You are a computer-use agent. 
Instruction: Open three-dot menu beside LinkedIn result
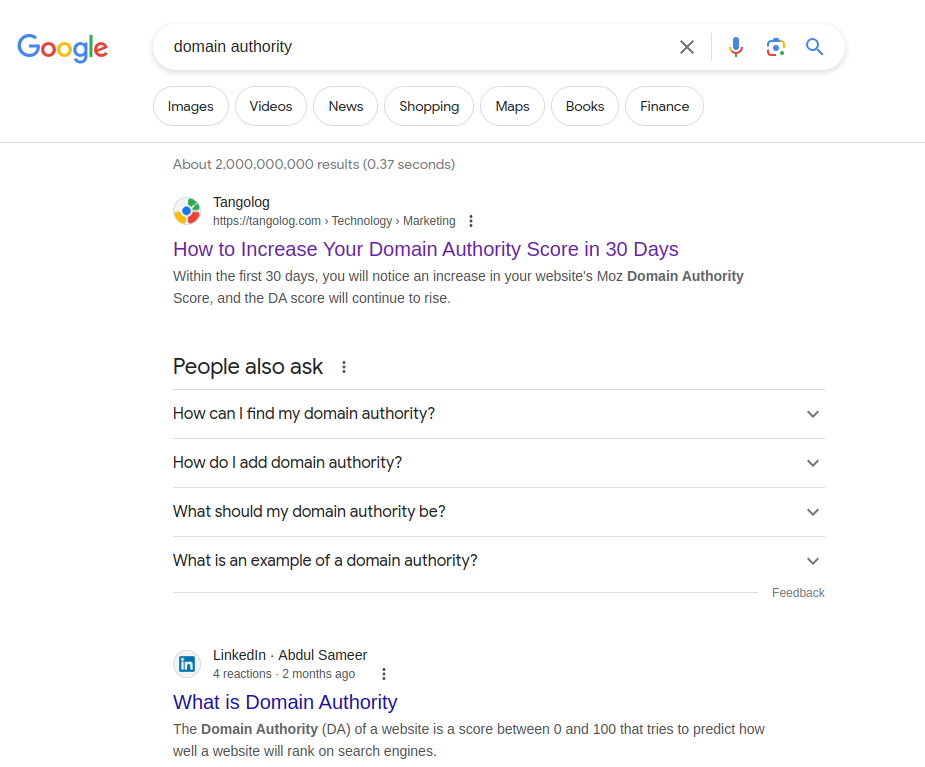[x=384, y=674]
